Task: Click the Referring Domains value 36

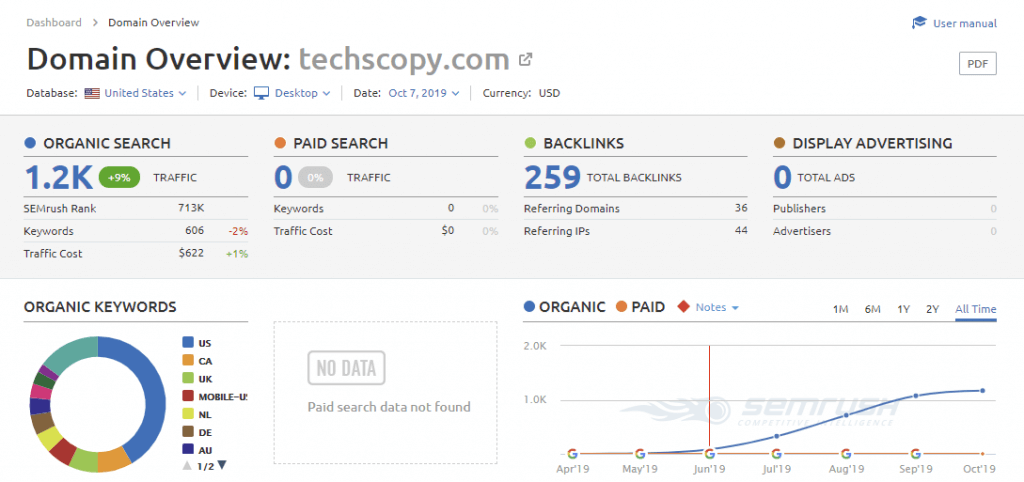Action: (x=741, y=208)
